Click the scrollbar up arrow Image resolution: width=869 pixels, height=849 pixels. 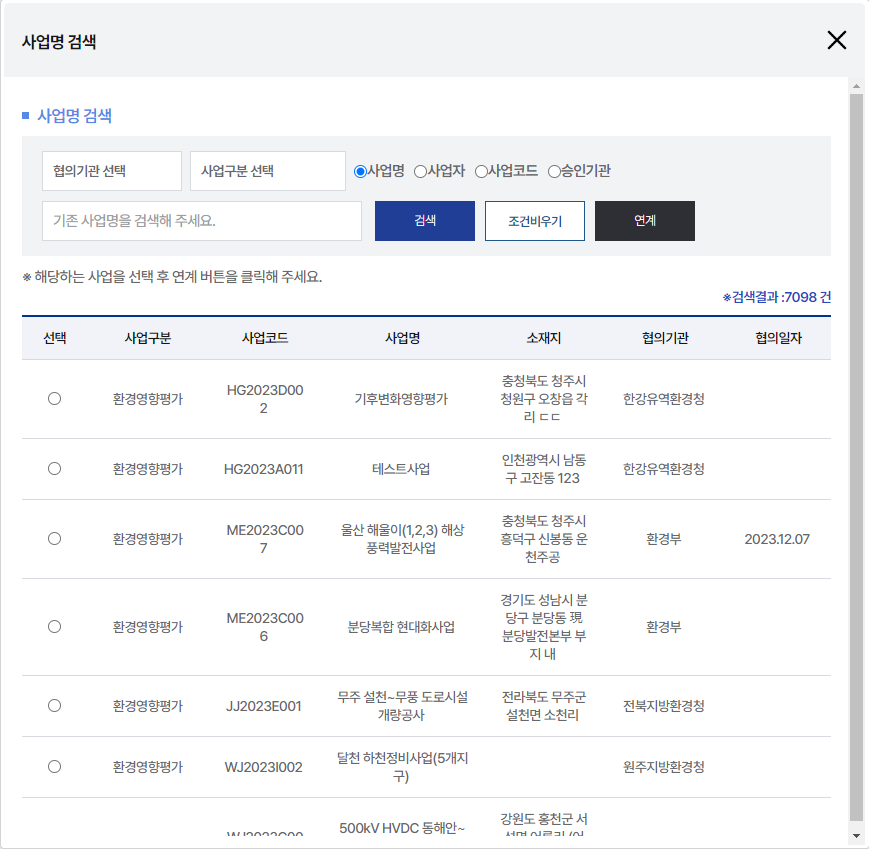(856, 86)
